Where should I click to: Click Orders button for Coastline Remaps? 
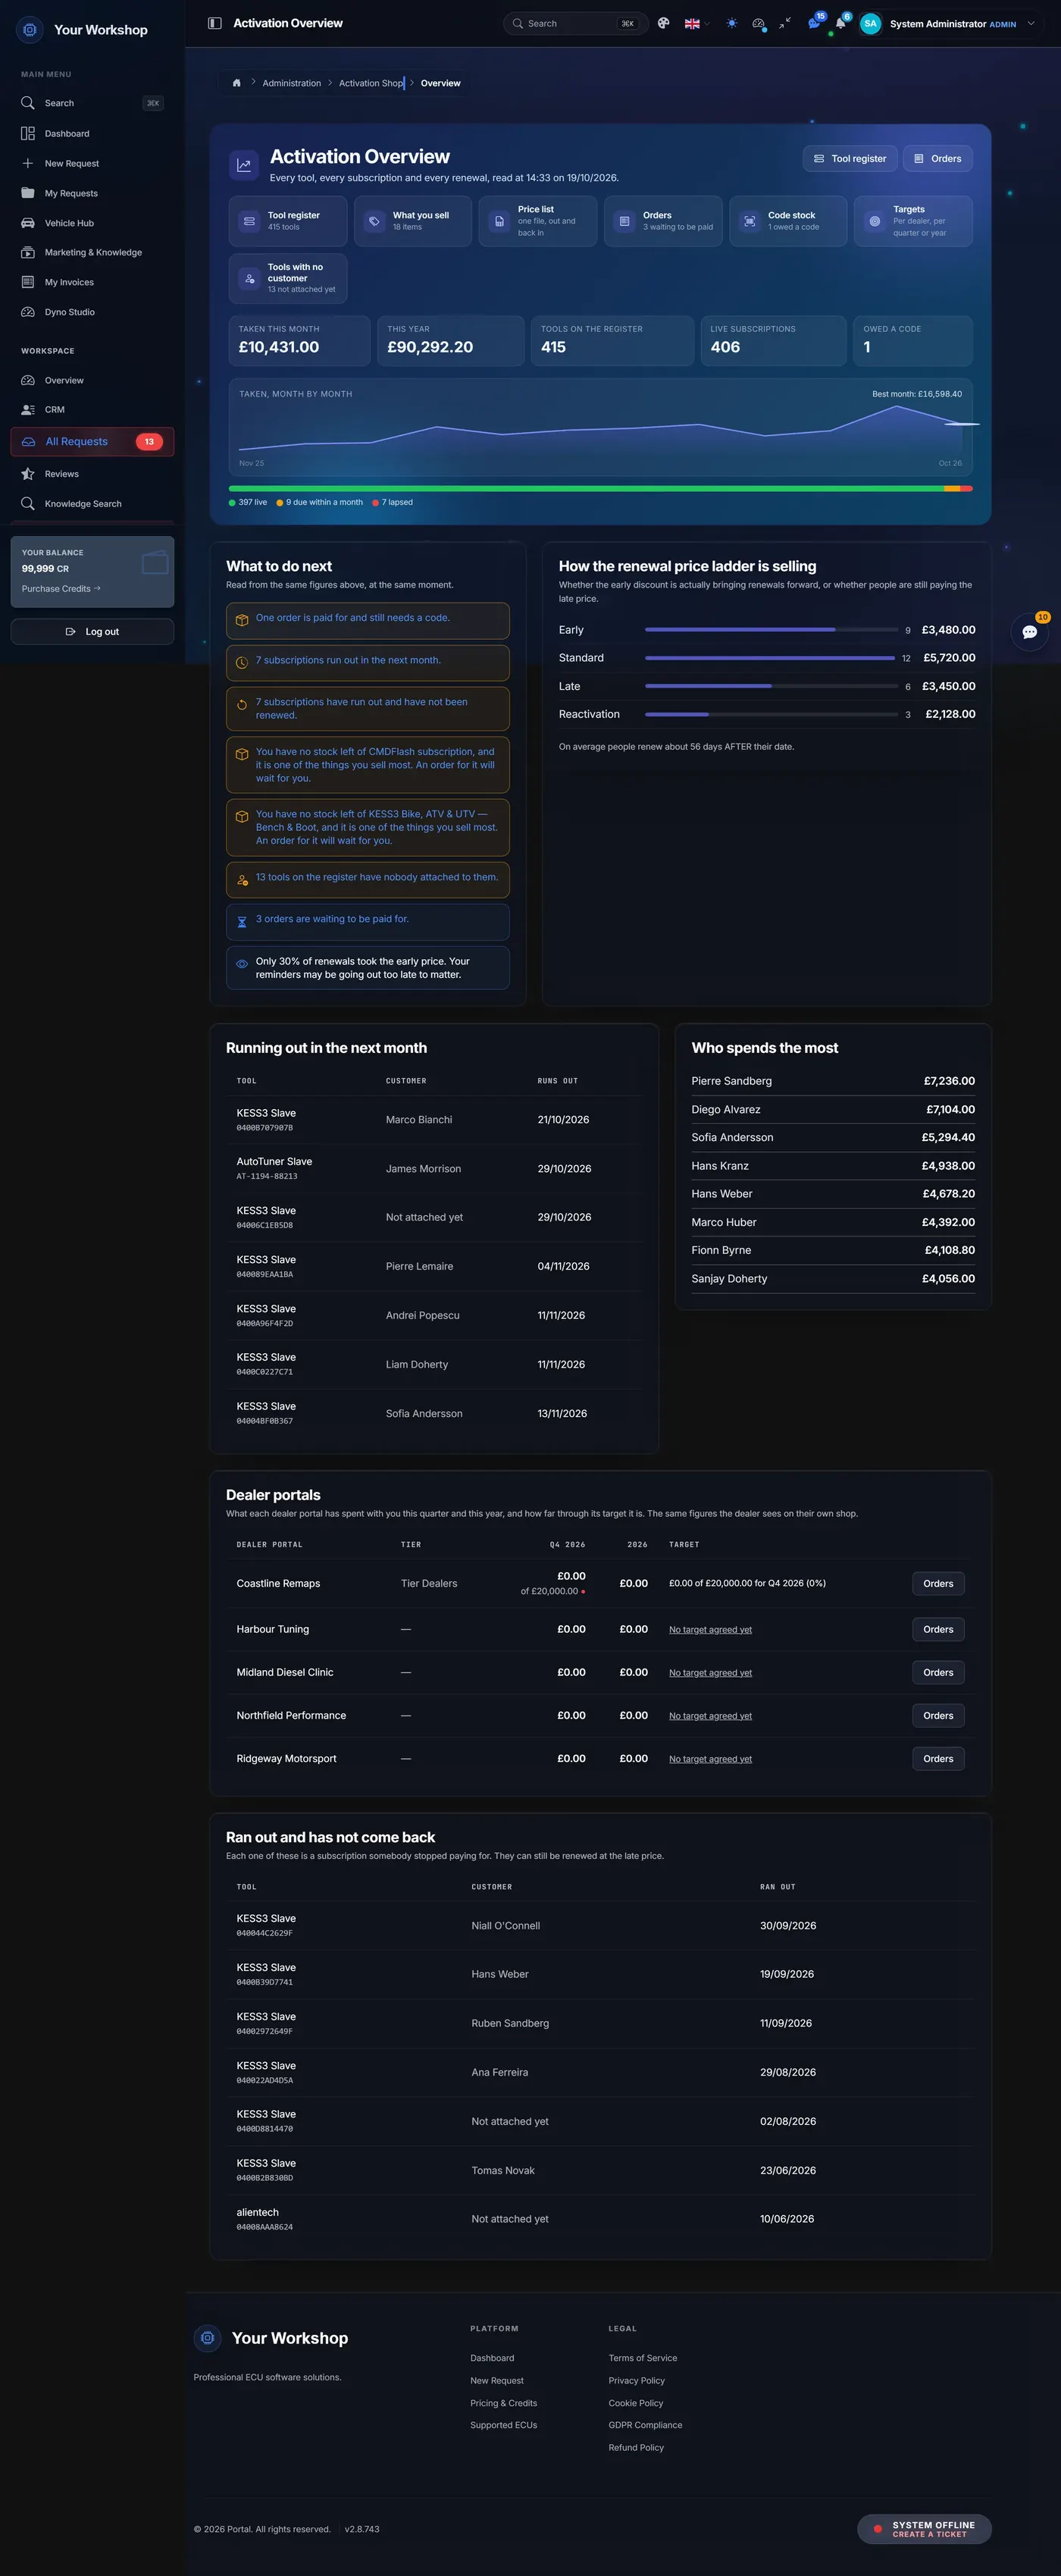[x=938, y=1583]
